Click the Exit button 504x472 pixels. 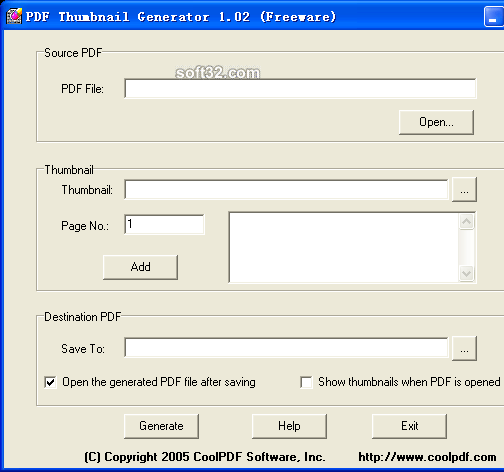[x=409, y=426]
